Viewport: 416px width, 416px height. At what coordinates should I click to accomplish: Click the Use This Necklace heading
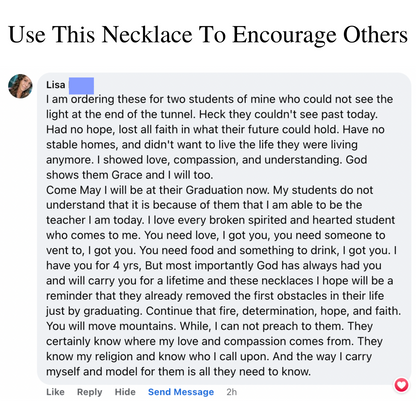pos(208,35)
